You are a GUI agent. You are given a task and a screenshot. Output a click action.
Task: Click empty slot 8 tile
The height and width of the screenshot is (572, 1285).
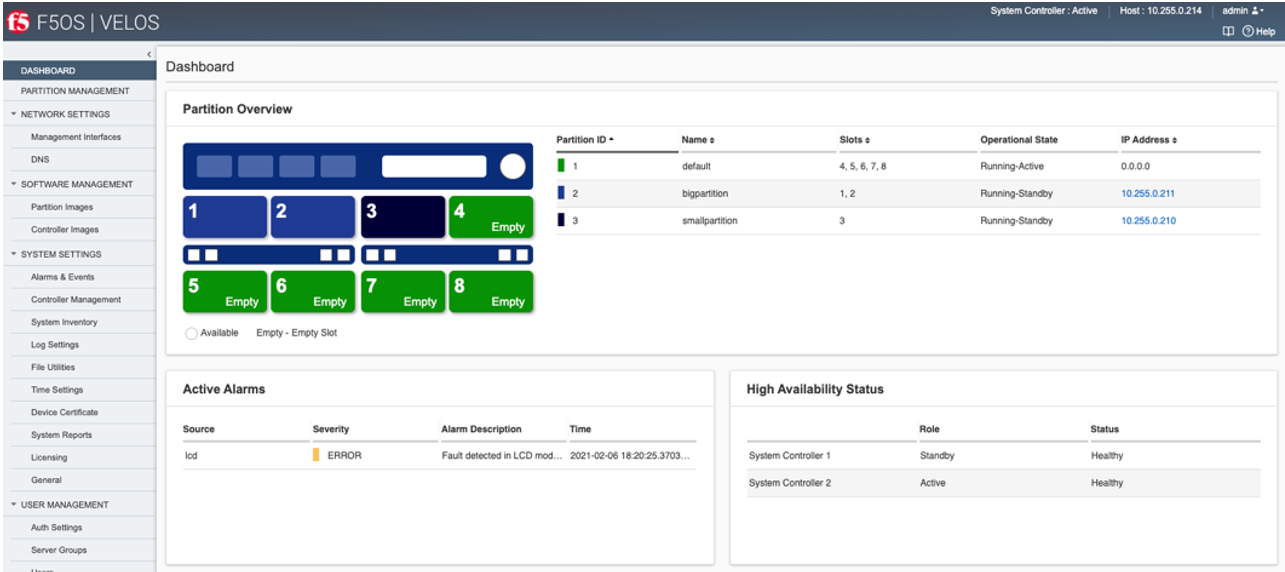pyautogui.click(x=491, y=291)
